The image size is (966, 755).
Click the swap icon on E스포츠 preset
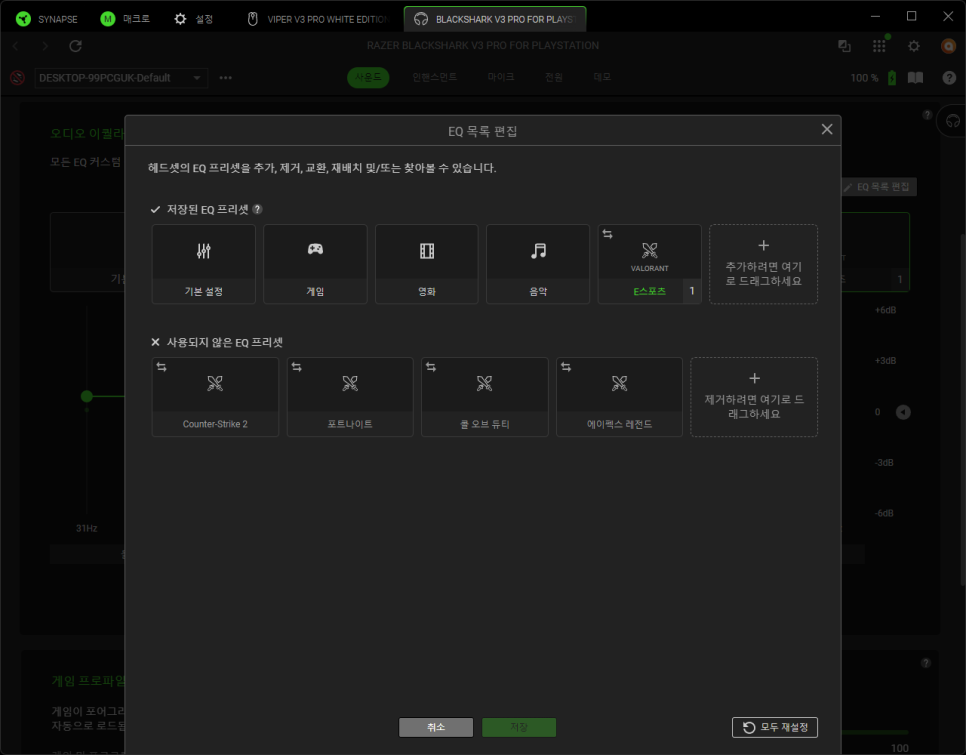tap(607, 234)
